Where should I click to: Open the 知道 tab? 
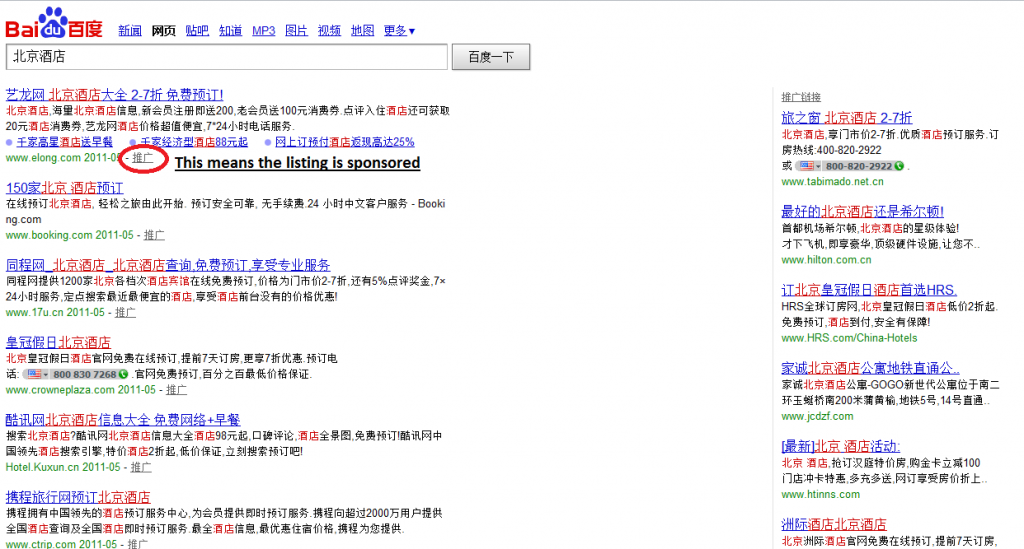231,31
